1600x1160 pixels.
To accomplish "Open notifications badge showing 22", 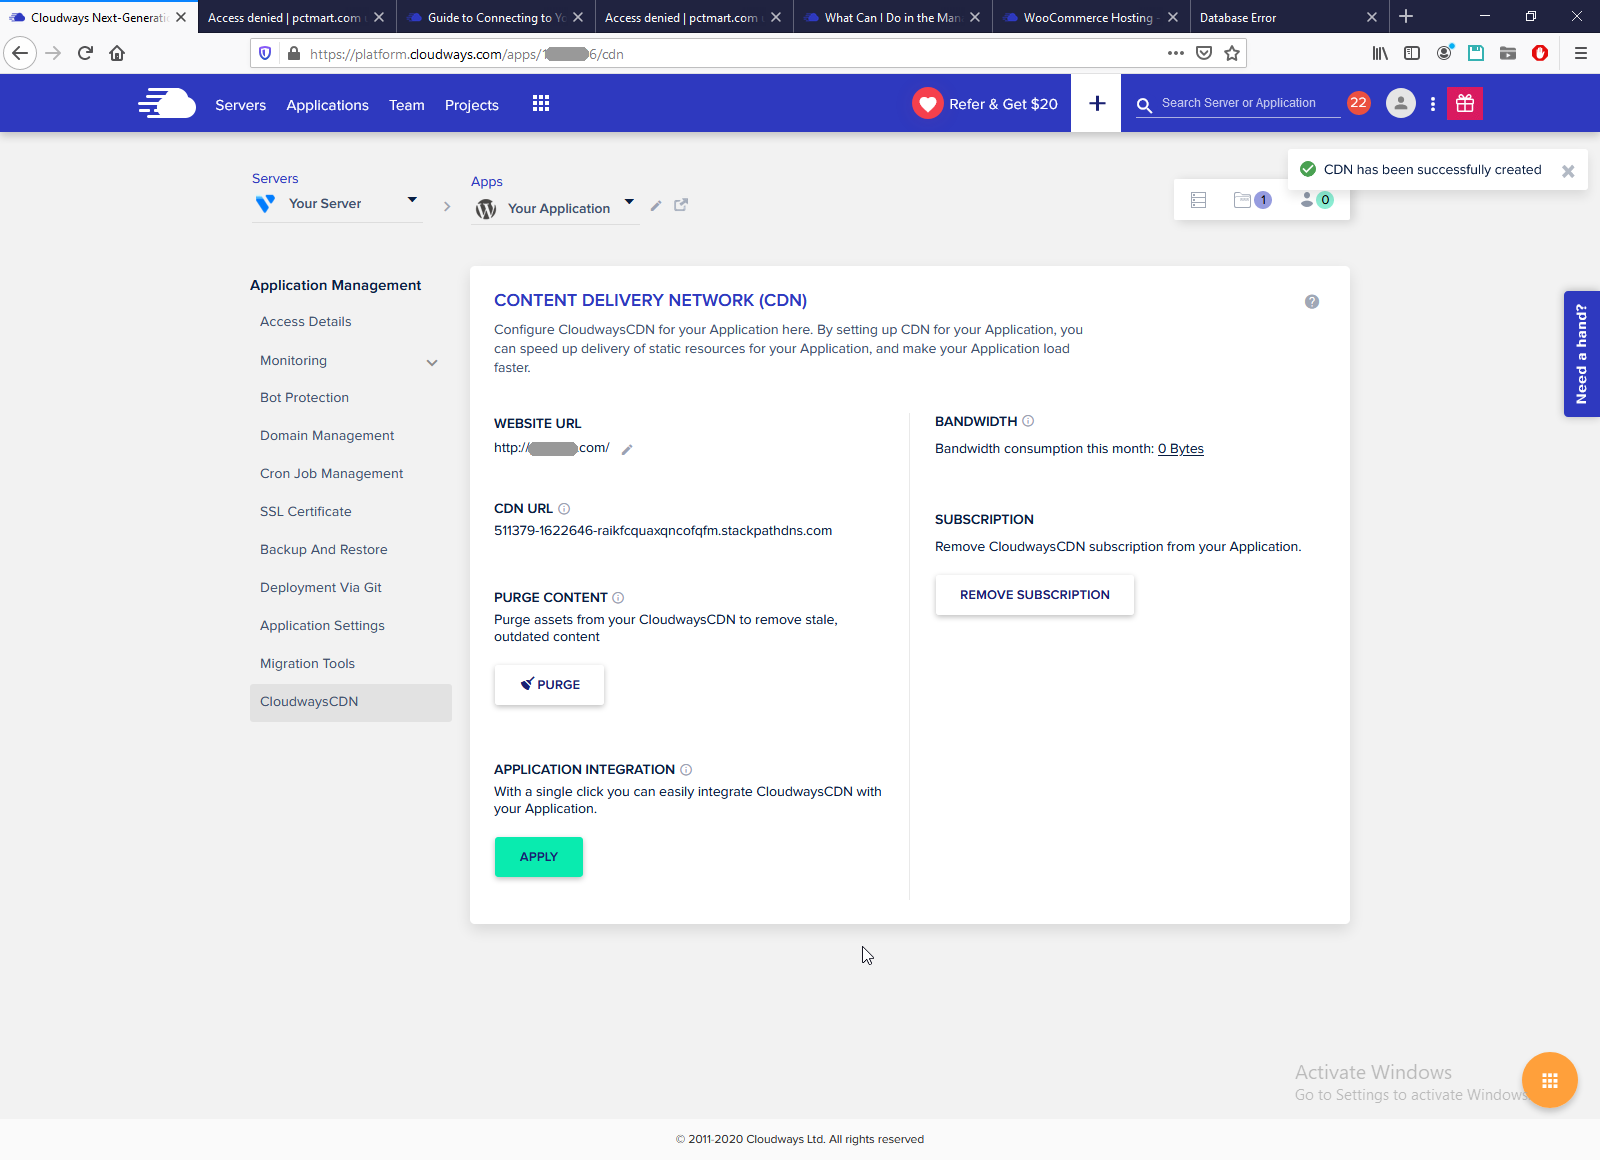I will coord(1358,102).
